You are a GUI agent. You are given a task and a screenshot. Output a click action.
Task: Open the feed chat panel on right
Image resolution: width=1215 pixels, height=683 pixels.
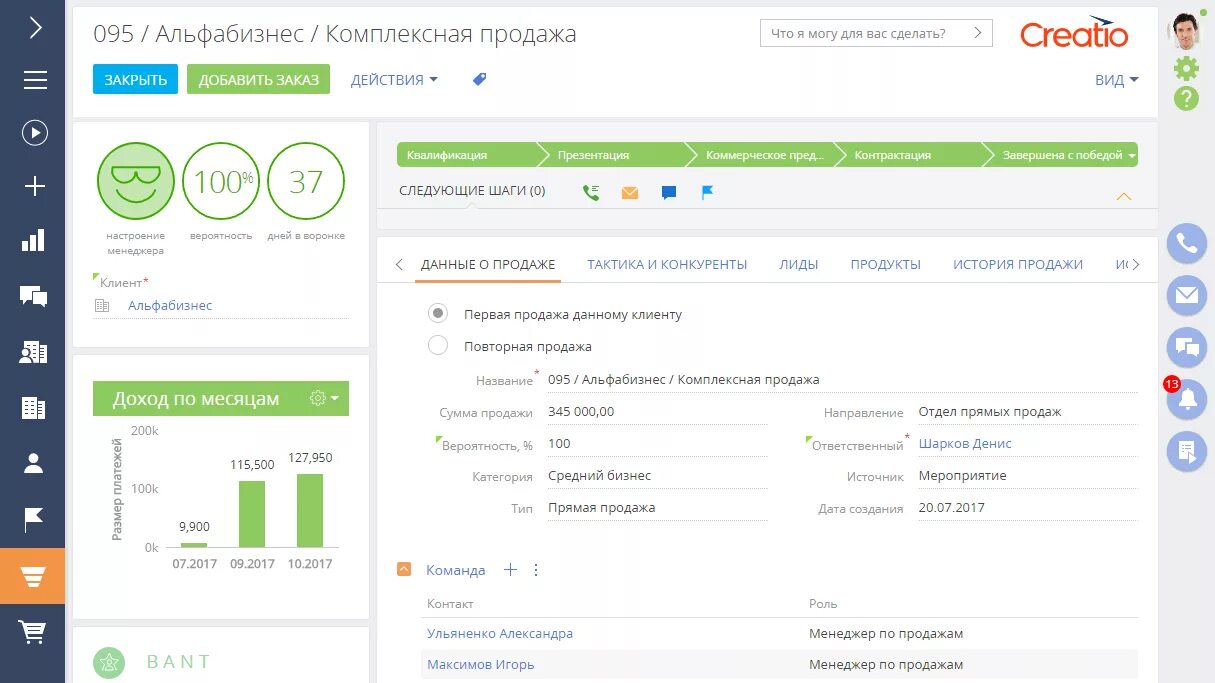pyautogui.click(x=1187, y=348)
